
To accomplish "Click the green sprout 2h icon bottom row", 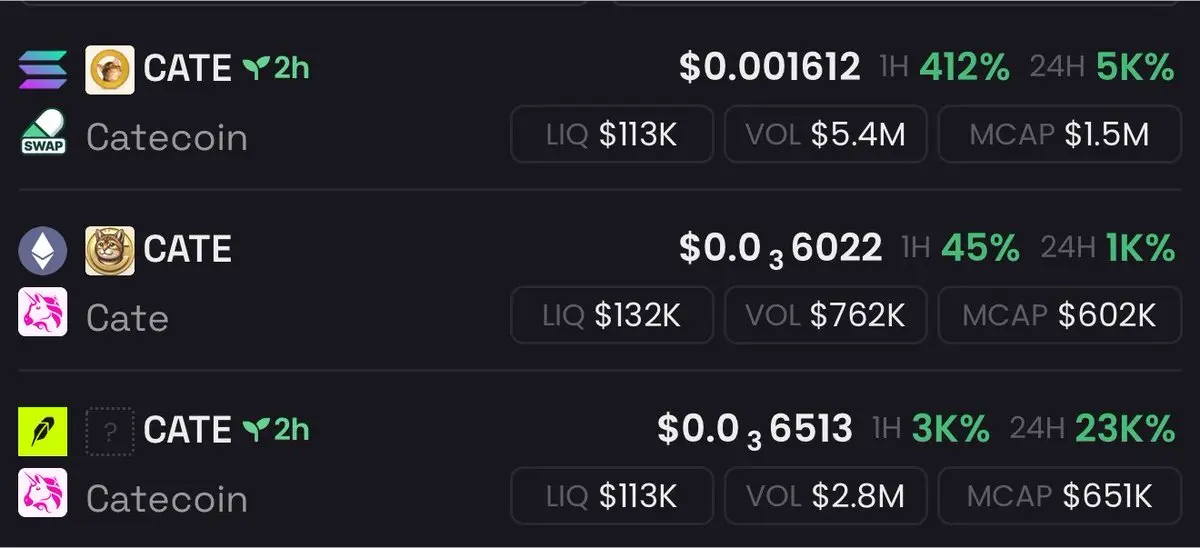I will tap(275, 429).
